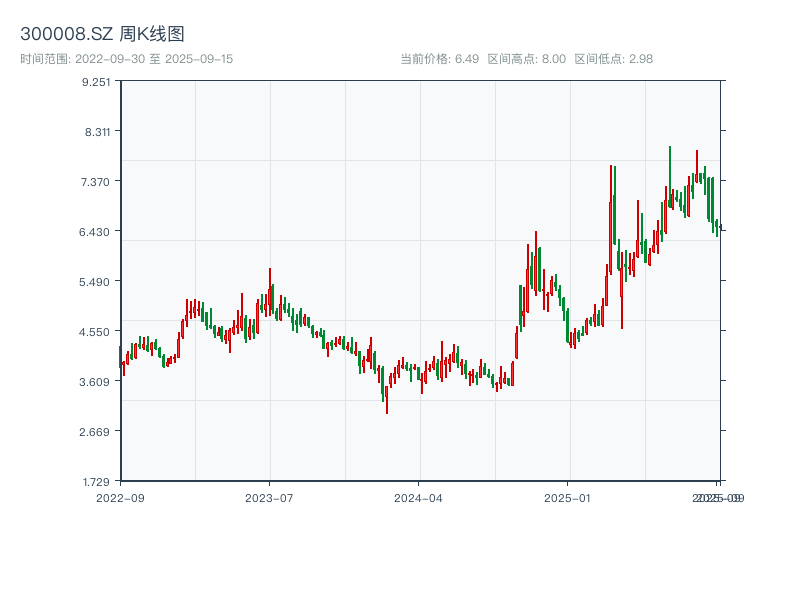Click x-axis label 2024-04
The height and width of the screenshot is (600, 800).
point(418,498)
